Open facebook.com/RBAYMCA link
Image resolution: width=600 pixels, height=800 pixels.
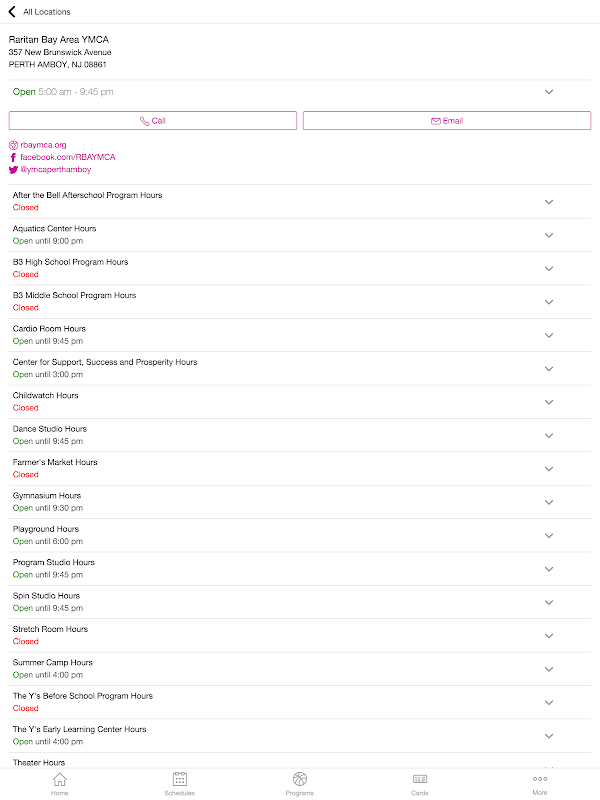pos(68,157)
